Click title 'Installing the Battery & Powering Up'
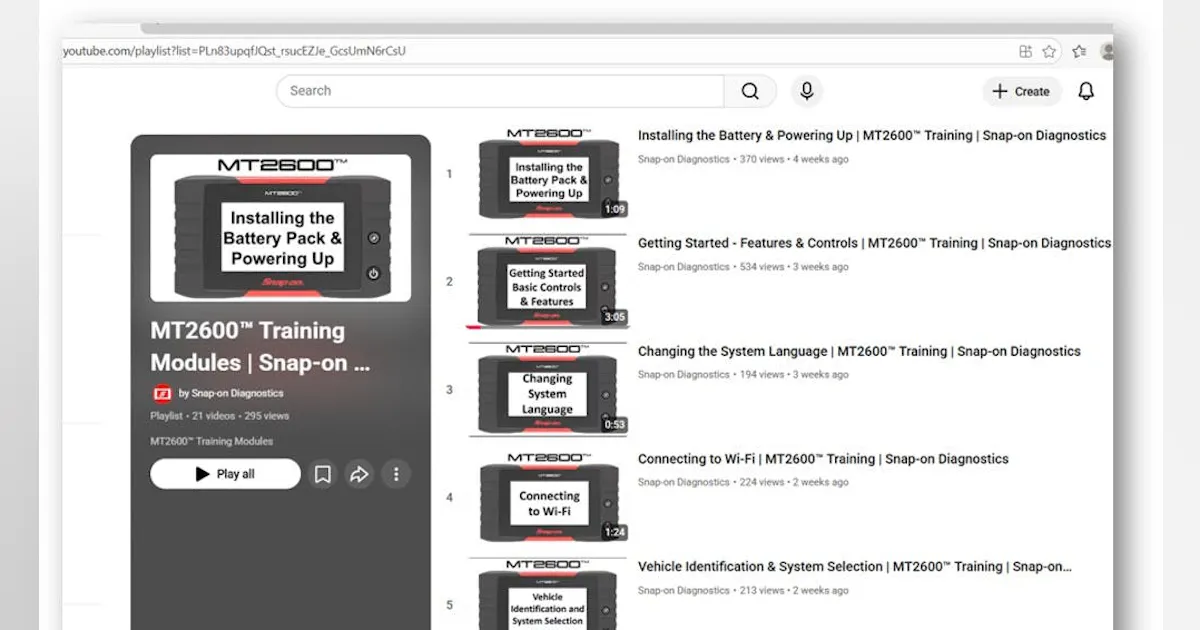1200x630 pixels. [x=745, y=135]
